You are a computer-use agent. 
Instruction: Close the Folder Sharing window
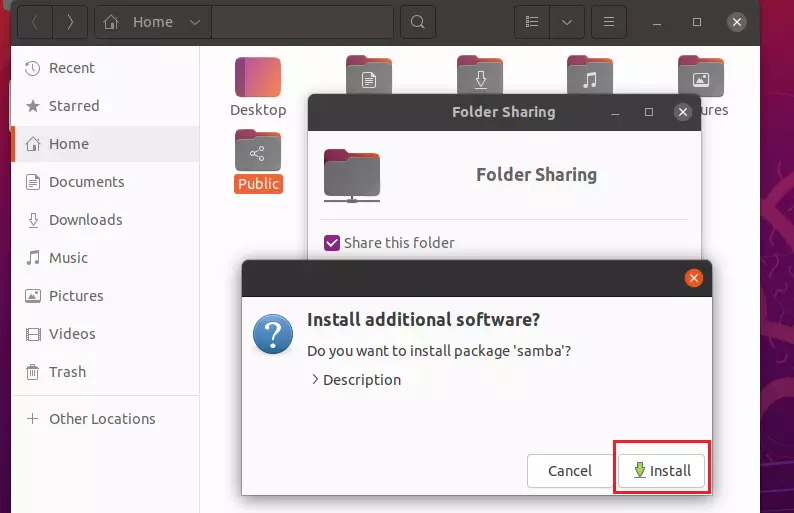pyautogui.click(x=683, y=112)
